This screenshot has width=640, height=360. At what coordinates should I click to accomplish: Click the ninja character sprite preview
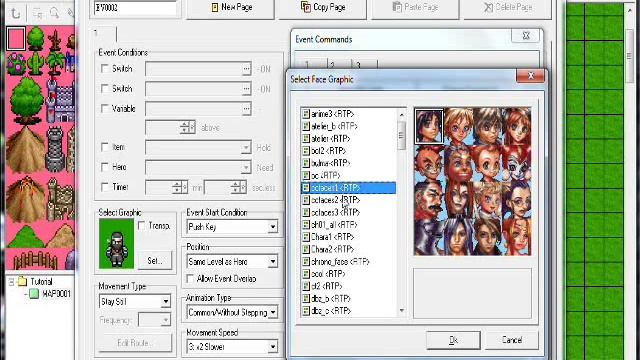click(x=116, y=244)
